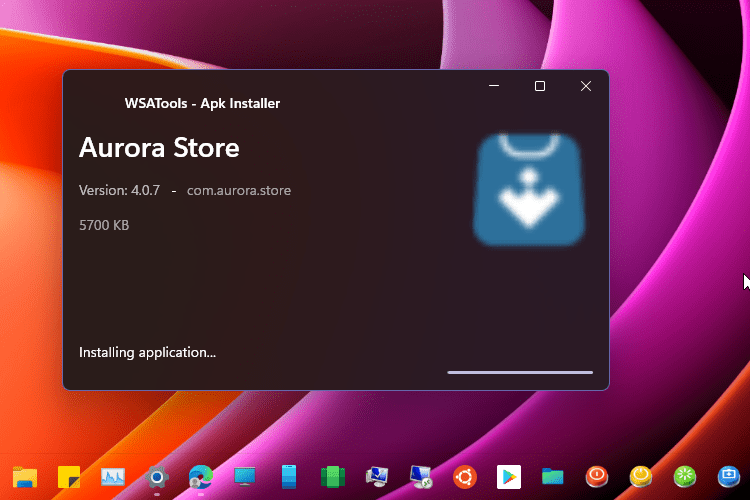Image resolution: width=750 pixels, height=500 pixels.
Task: Open the green Android subsystem taskbar icon
Action: [x=333, y=477]
